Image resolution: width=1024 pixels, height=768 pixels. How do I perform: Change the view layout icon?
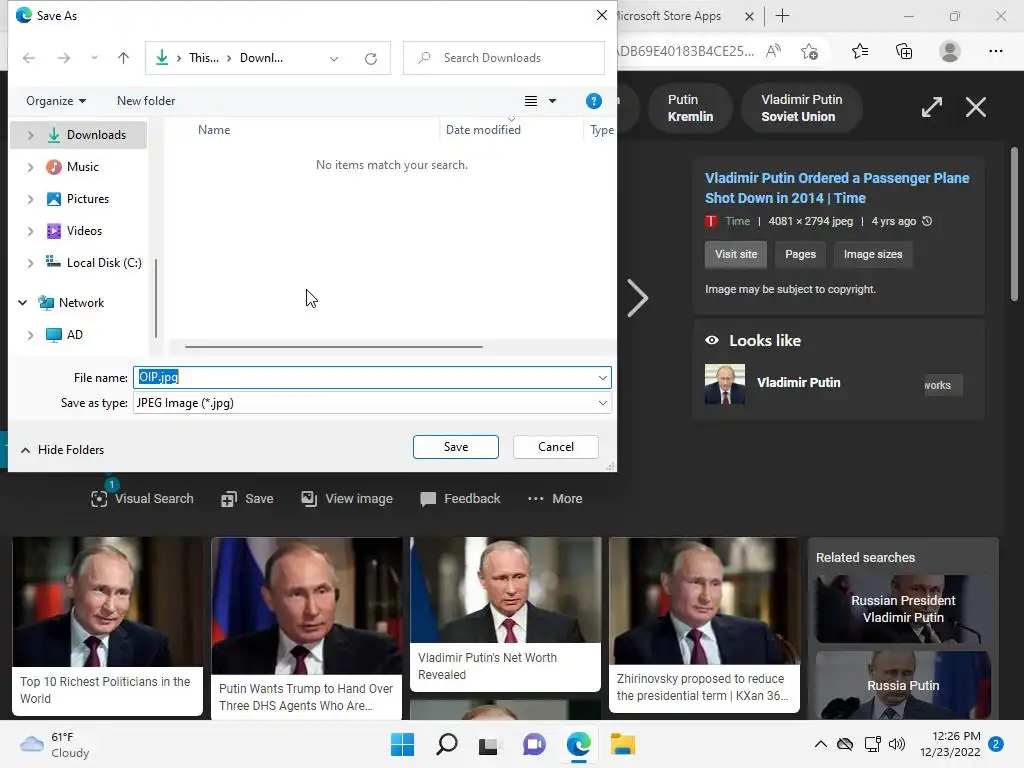531,101
